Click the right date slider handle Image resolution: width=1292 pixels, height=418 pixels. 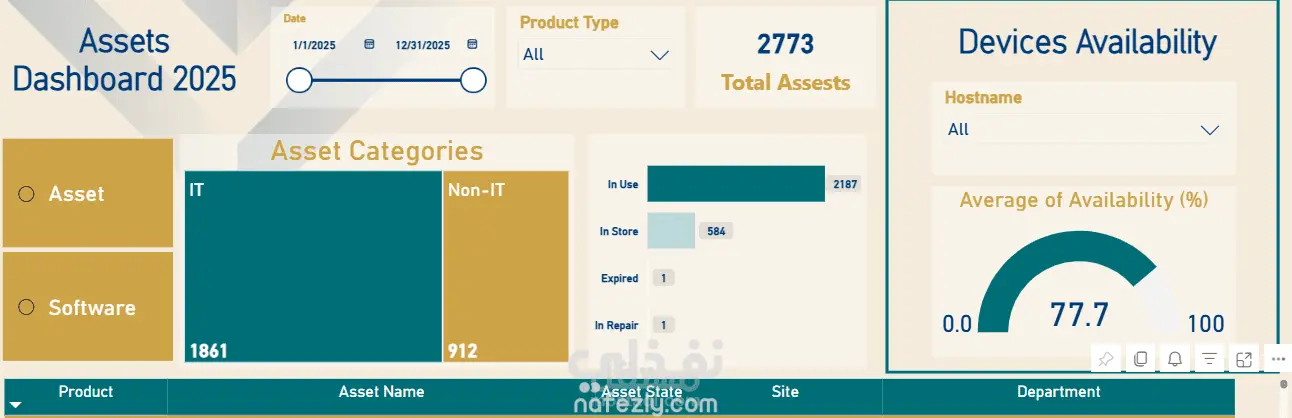click(x=473, y=81)
